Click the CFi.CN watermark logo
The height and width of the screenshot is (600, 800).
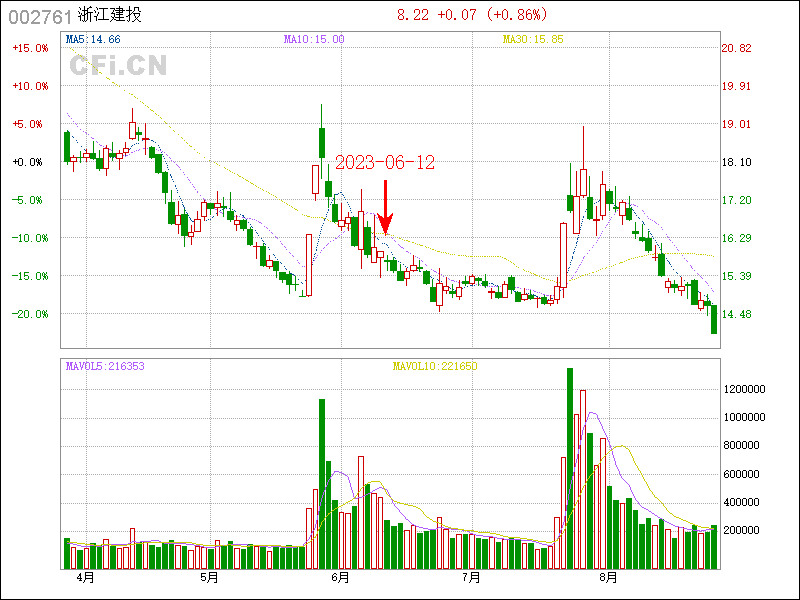pyautogui.click(x=117, y=66)
